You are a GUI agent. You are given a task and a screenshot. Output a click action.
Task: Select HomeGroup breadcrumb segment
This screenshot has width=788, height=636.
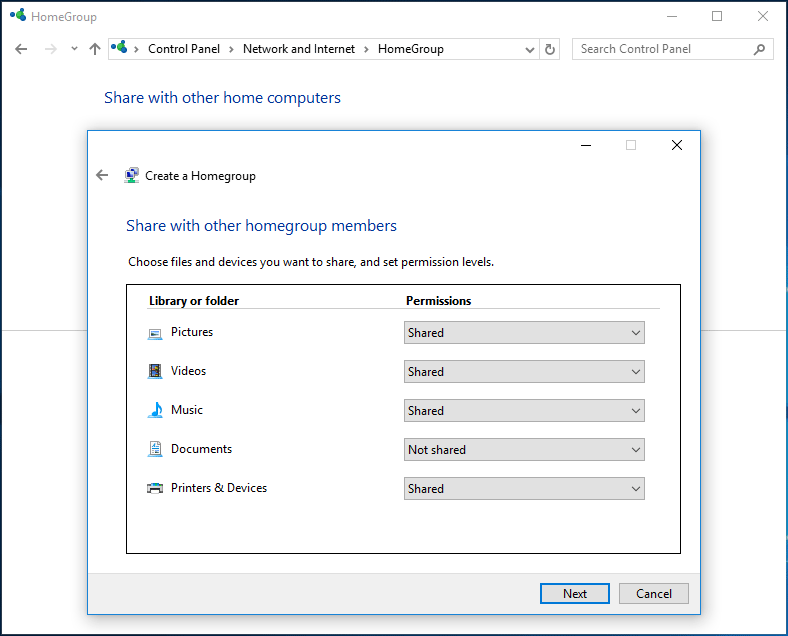tap(411, 49)
